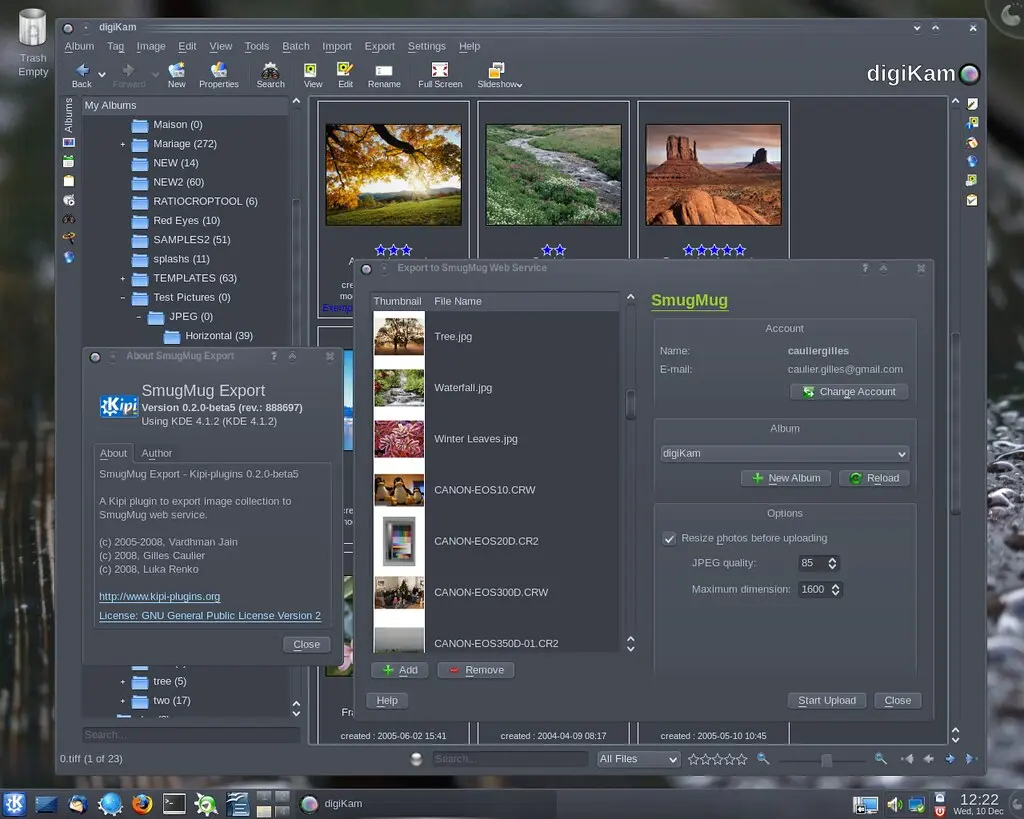Image resolution: width=1024 pixels, height=819 pixels.
Task: Start the Slideshow from the toolbar
Action: [497, 72]
